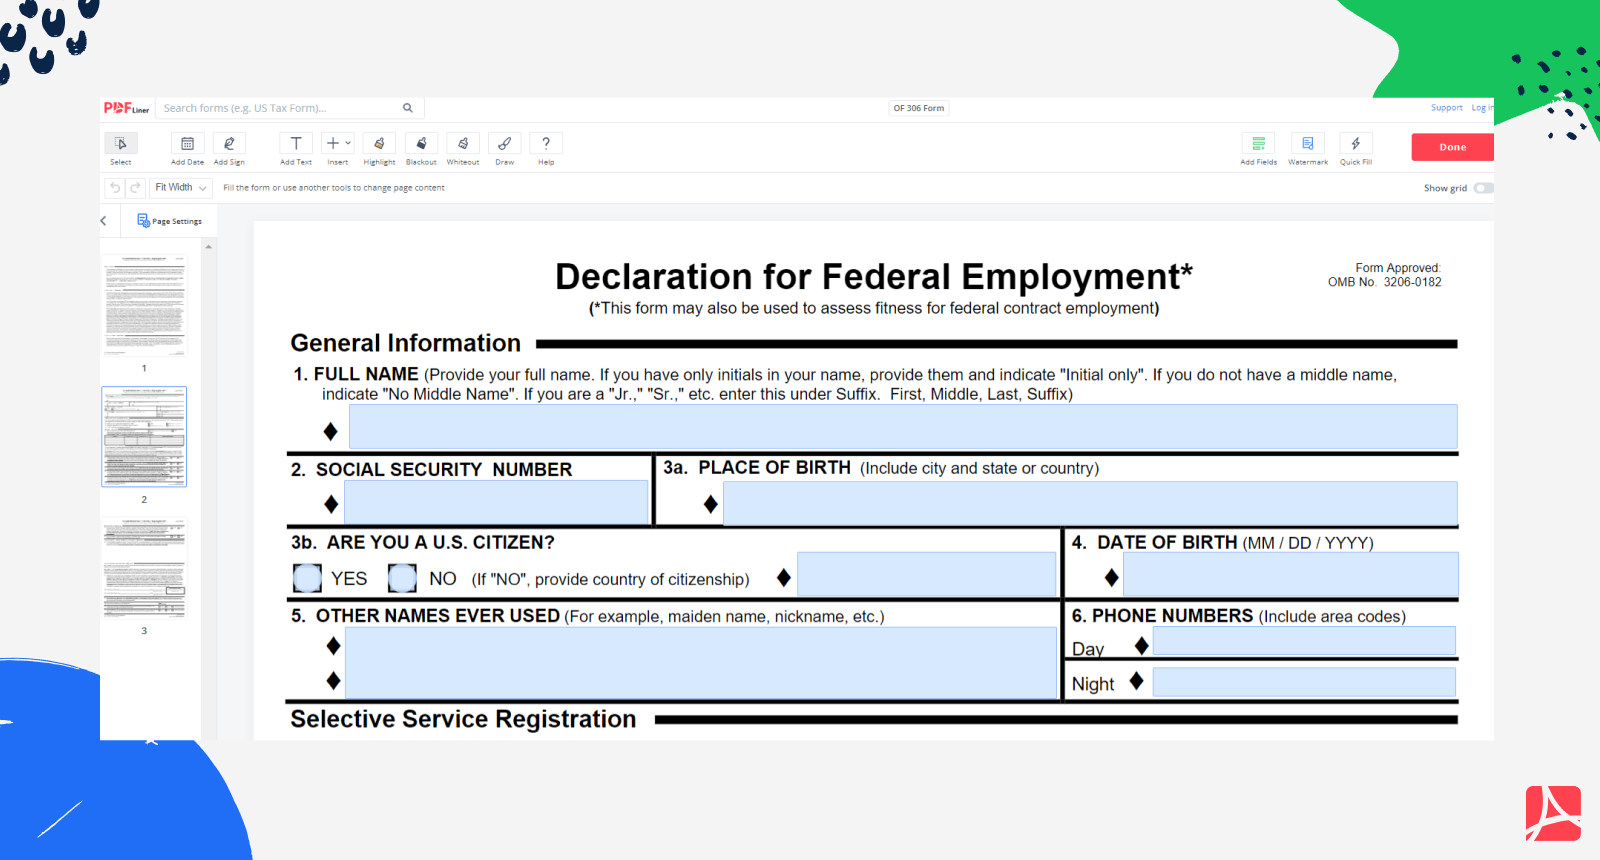This screenshot has width=1600, height=860.
Task: Select the Blackout tool
Action: click(x=421, y=145)
